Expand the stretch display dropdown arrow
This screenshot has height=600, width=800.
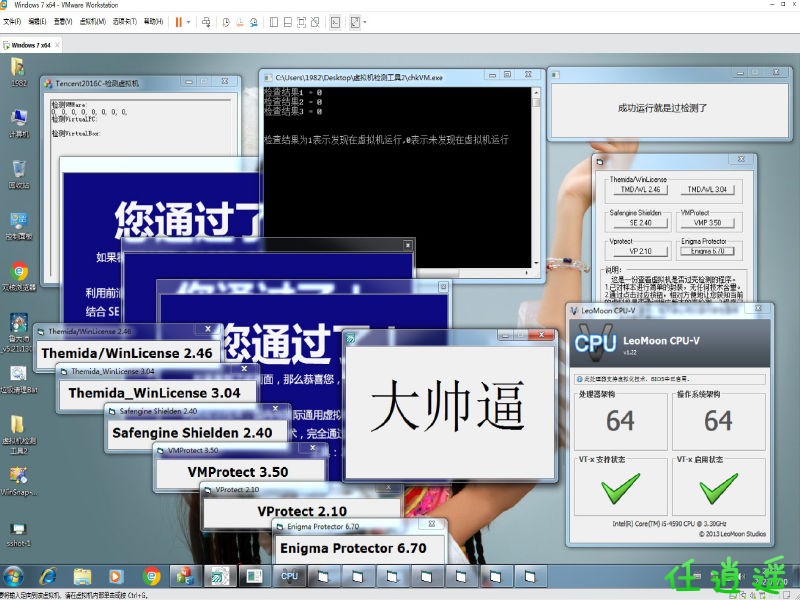click(x=365, y=22)
